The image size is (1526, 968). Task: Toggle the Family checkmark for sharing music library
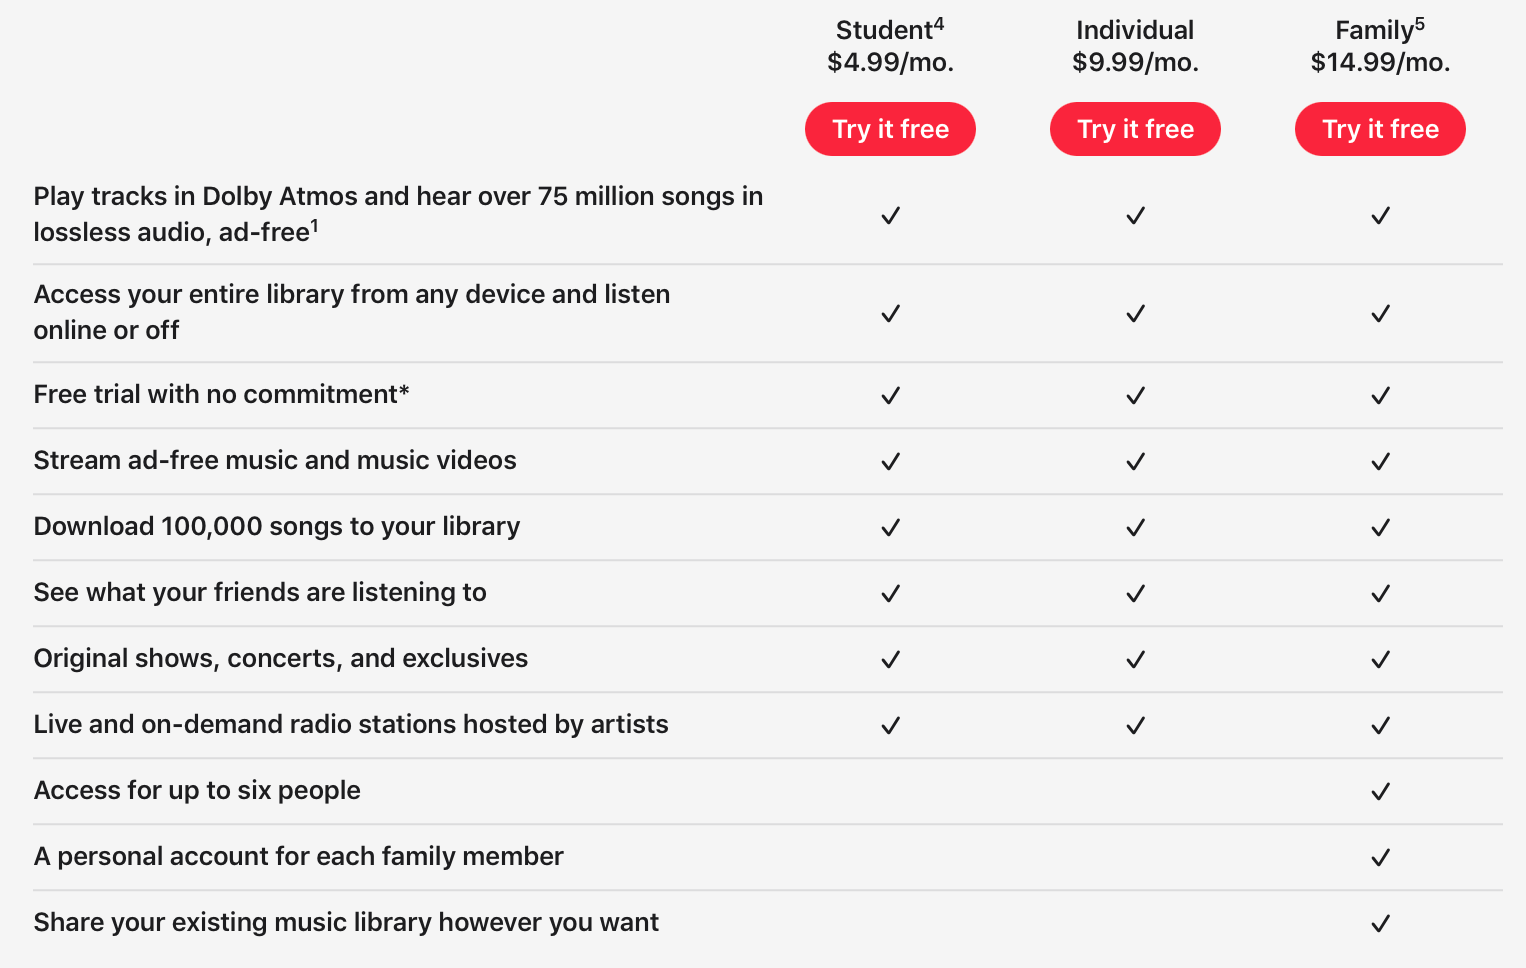(x=1380, y=923)
